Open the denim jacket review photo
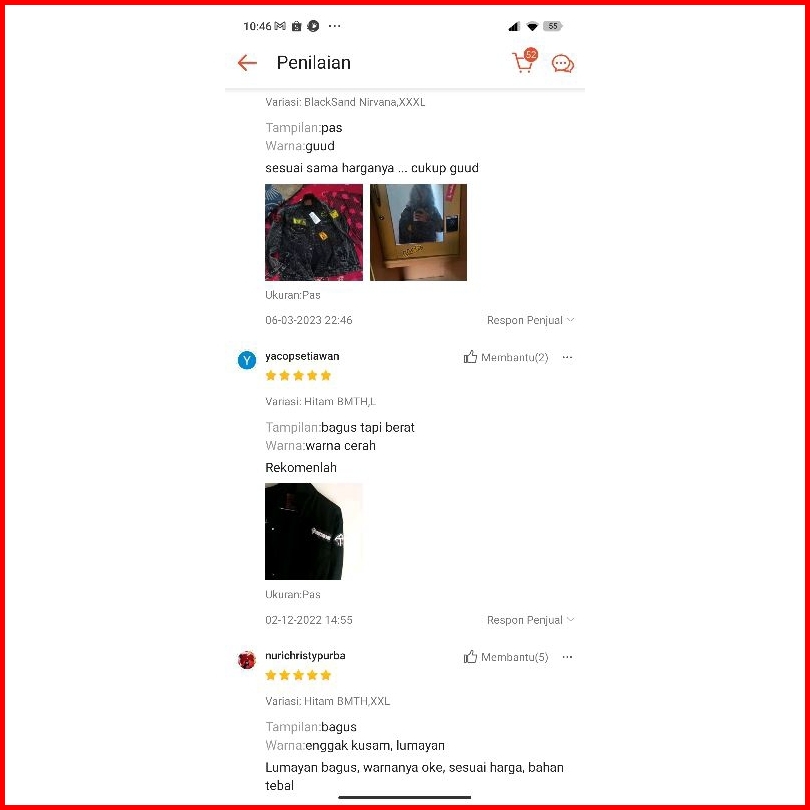This screenshot has width=810, height=810. [x=314, y=232]
